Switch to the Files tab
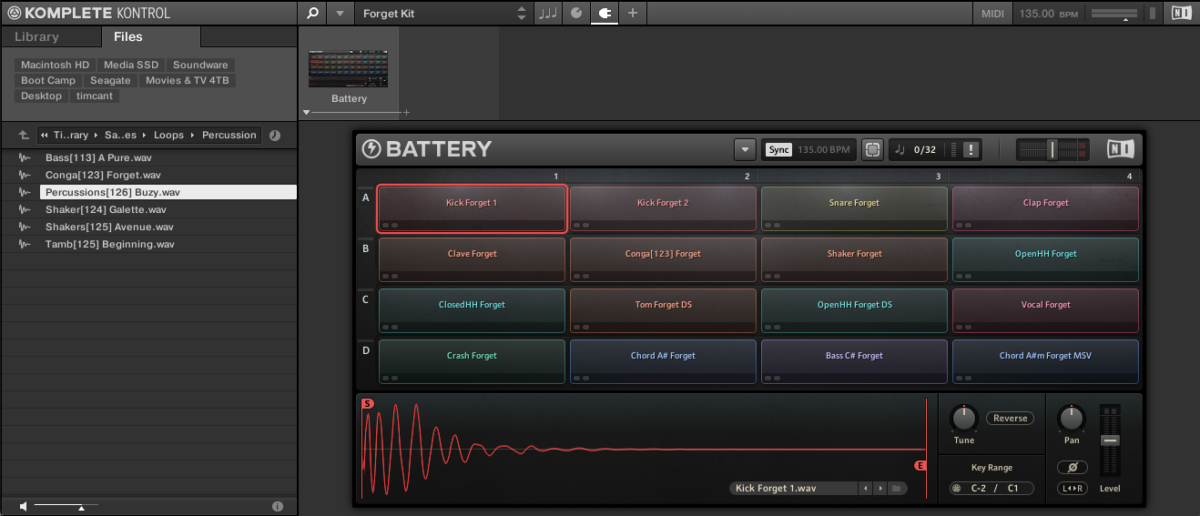The height and width of the screenshot is (516, 1200). click(128, 37)
